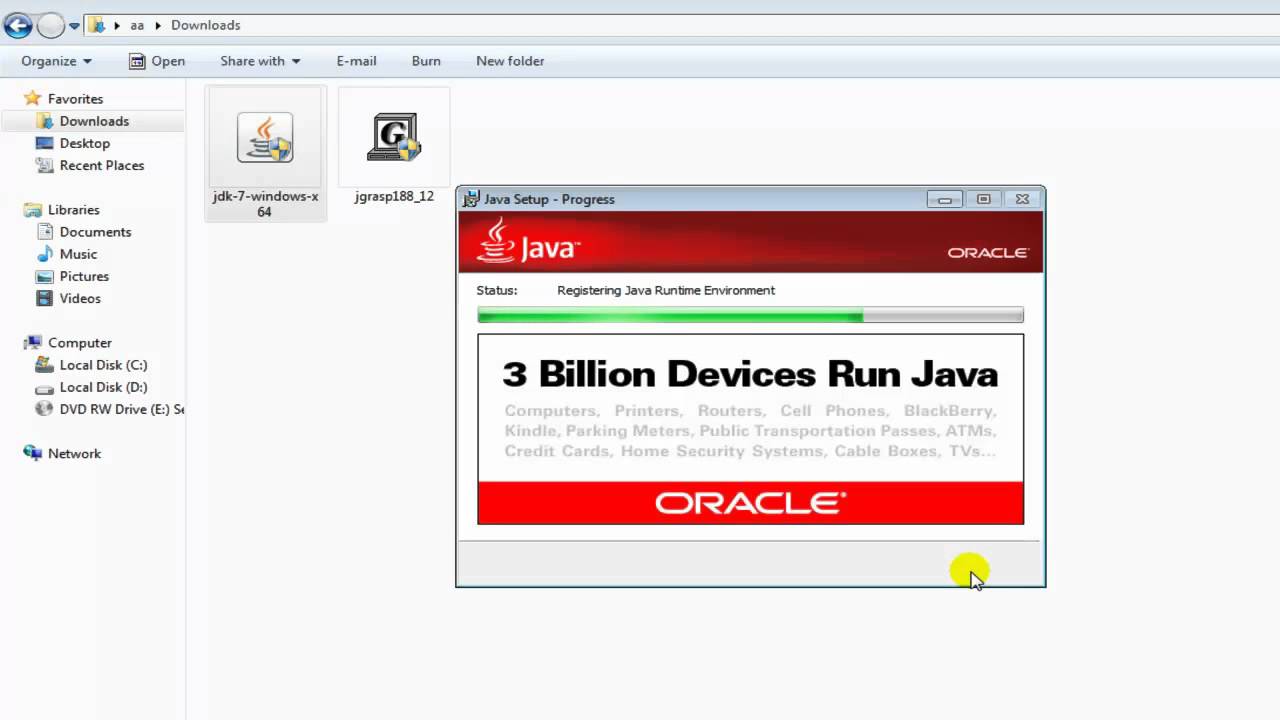1280x720 pixels.
Task: Click the Downloads folder icon in sidebar
Action: point(44,121)
